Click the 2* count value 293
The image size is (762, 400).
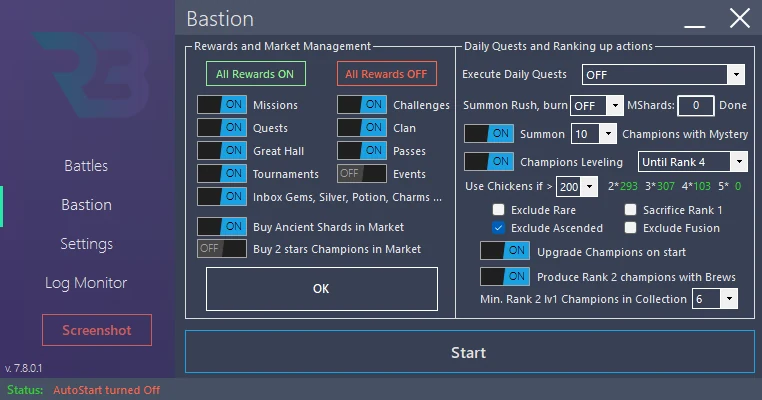(x=628, y=186)
